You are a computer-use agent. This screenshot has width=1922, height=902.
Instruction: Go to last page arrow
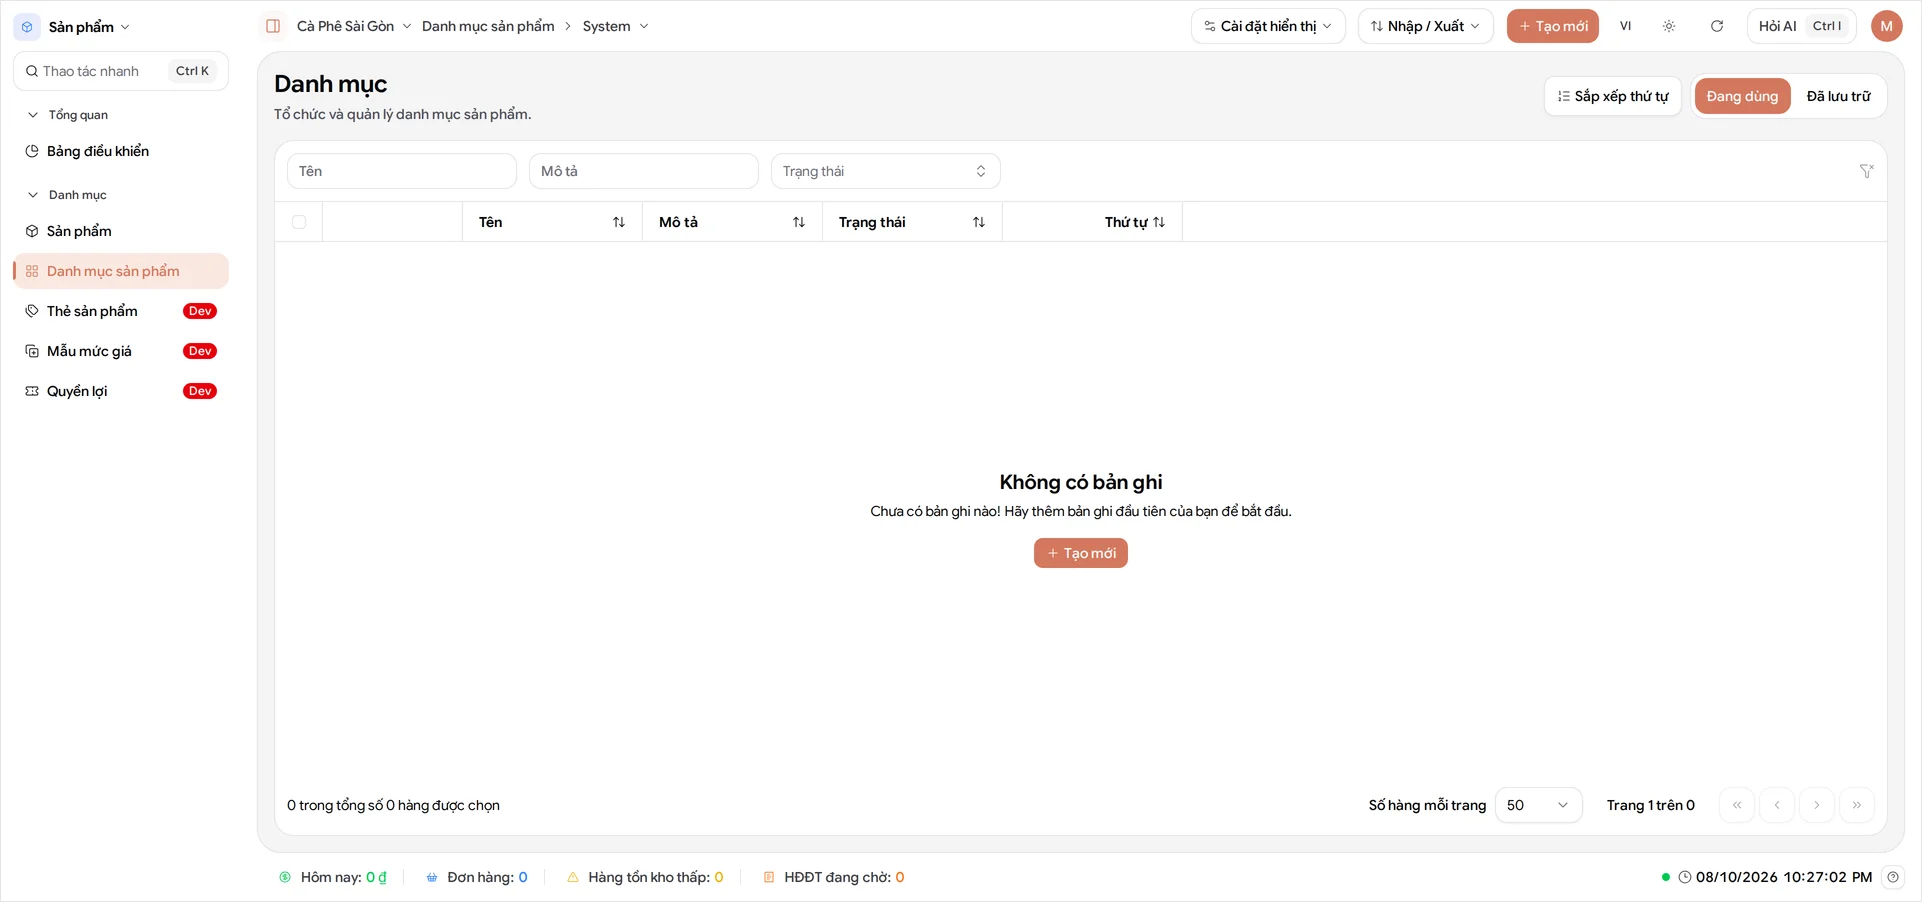[1857, 805]
